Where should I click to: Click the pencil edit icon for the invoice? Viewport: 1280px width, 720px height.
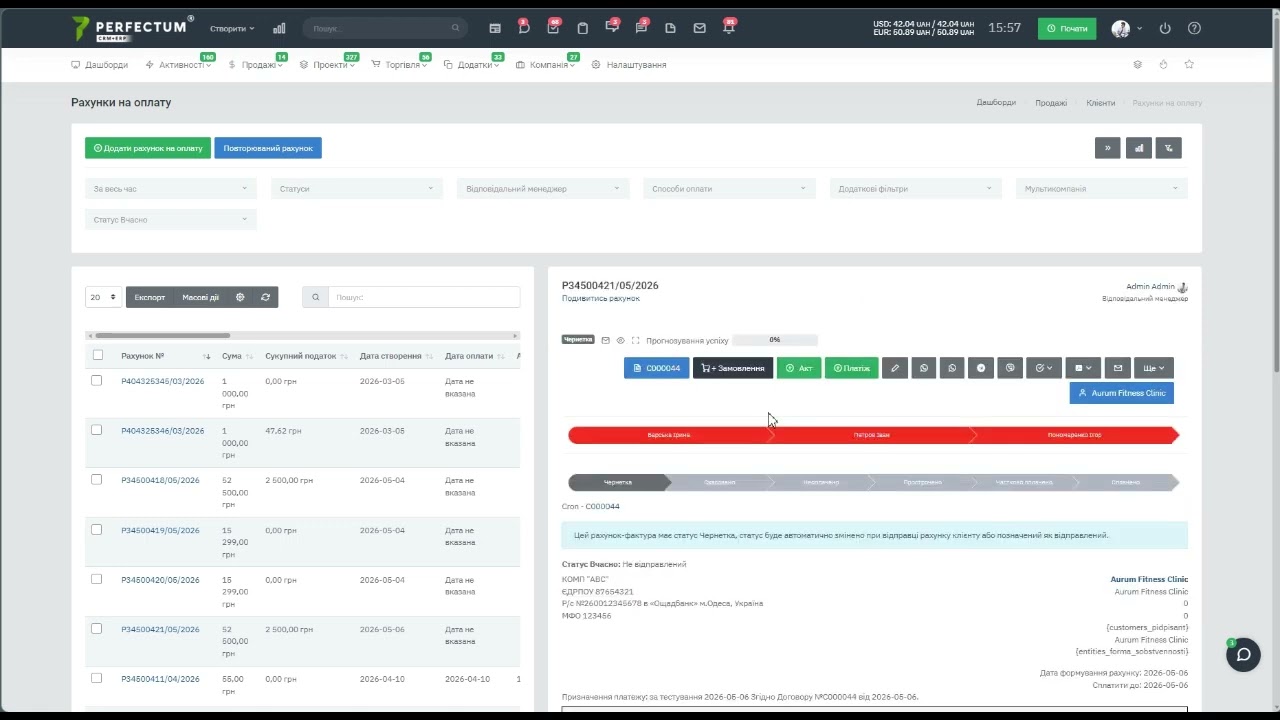coord(895,368)
